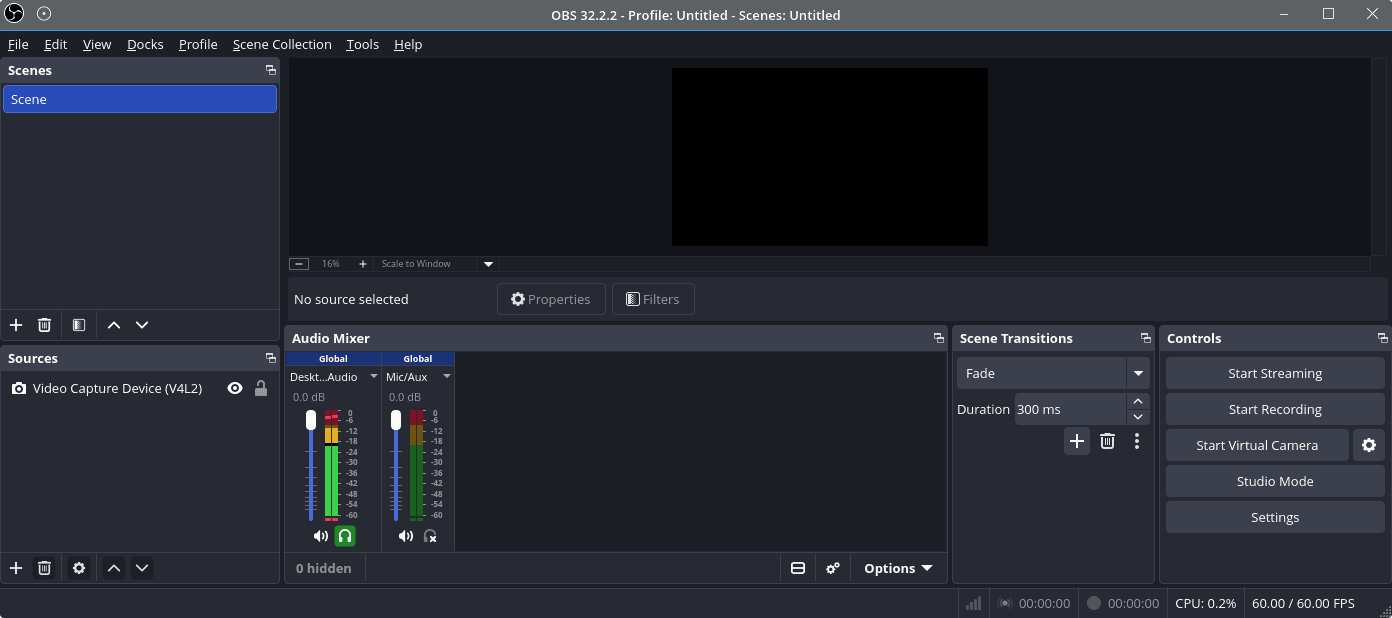Enable Studio Mode

pos(1275,481)
